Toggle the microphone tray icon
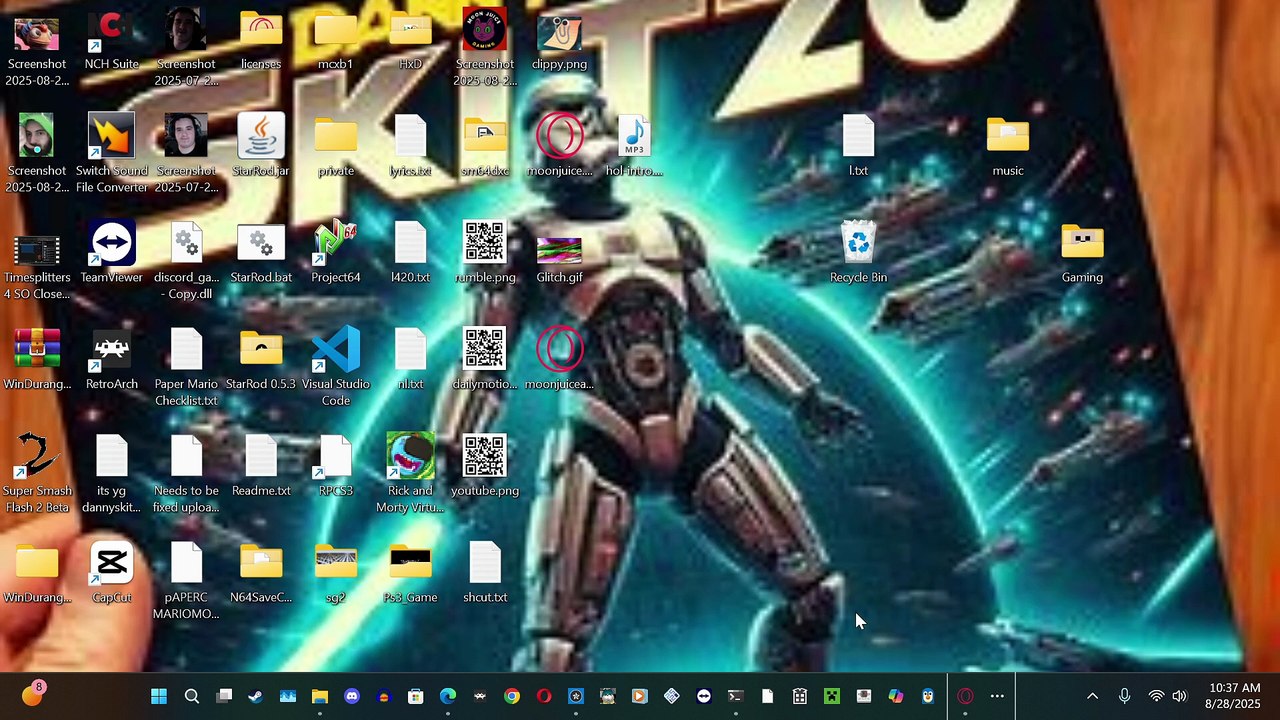The image size is (1280, 720). pos(1124,696)
